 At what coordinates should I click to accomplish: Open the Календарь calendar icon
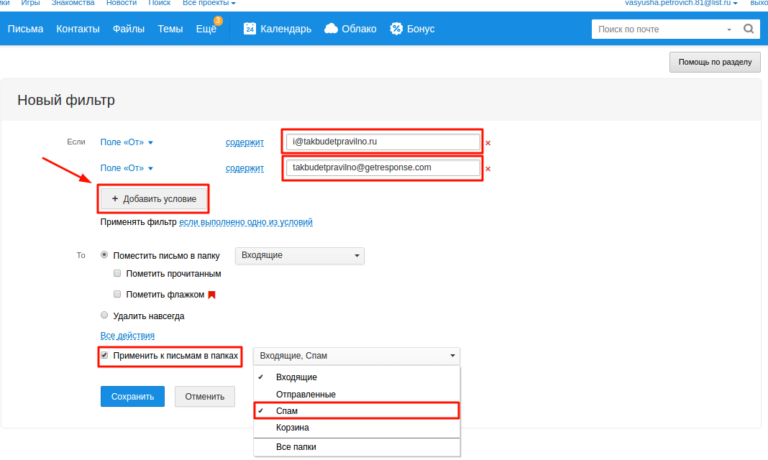250,29
